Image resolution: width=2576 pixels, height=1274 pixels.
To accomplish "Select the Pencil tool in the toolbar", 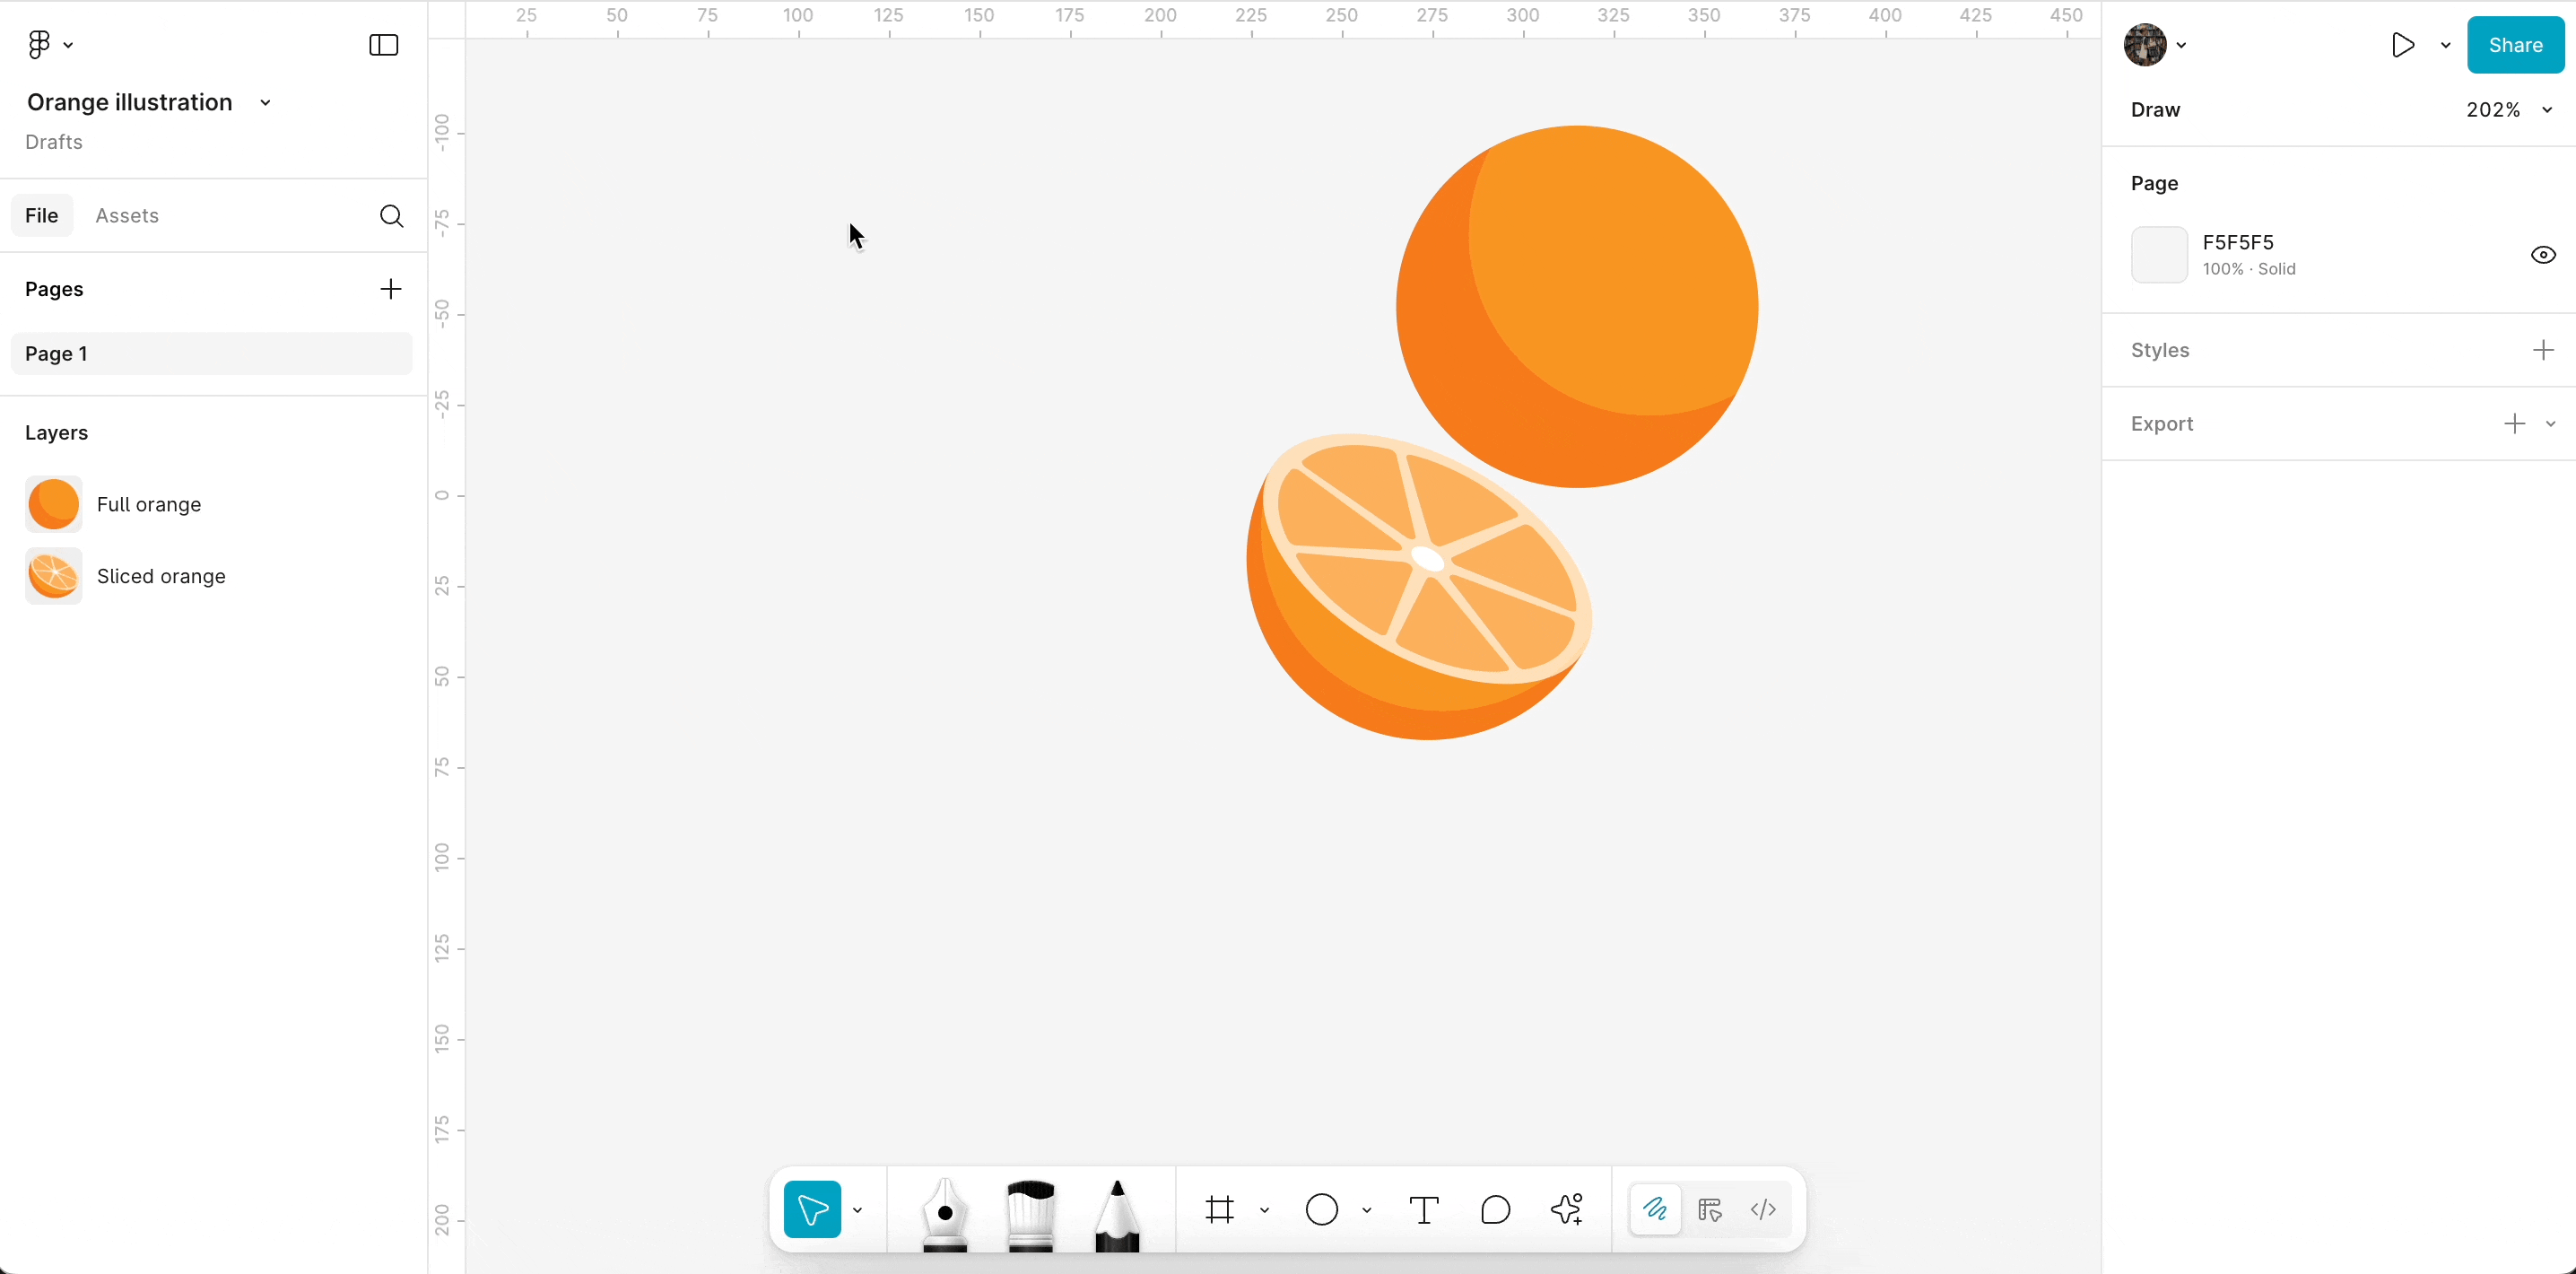I will click(1117, 1211).
